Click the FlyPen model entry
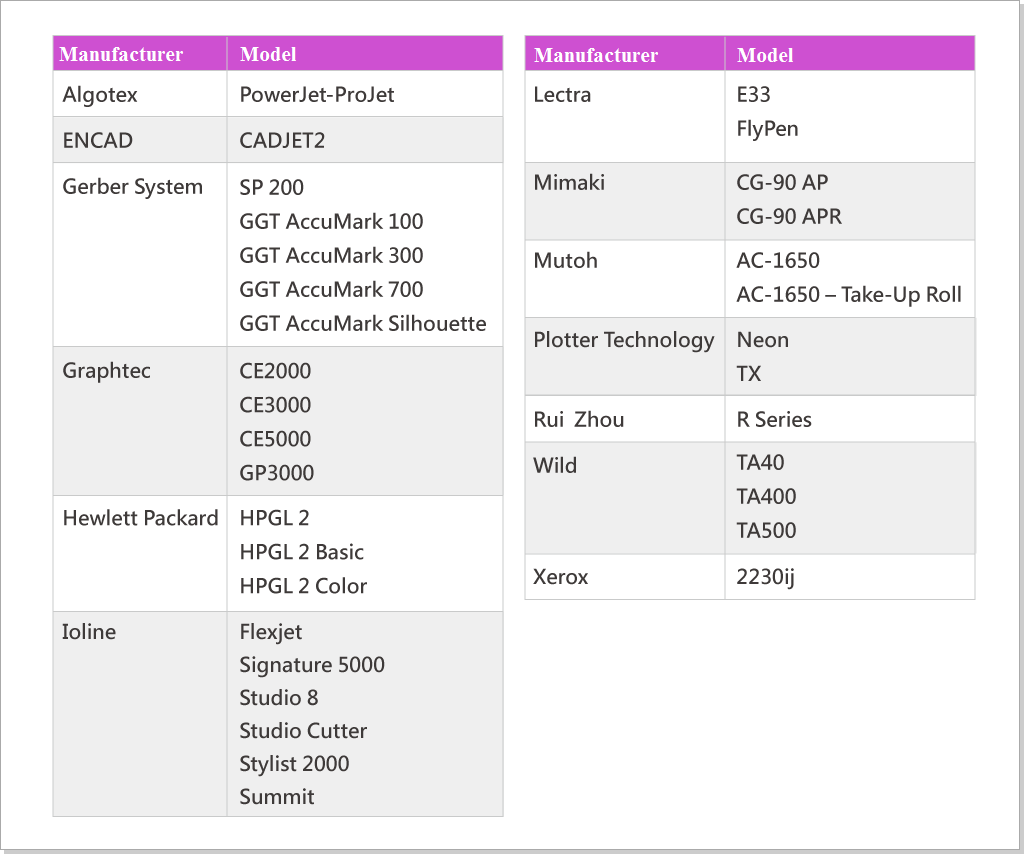Screen dimensions: 1024x854 (767, 129)
